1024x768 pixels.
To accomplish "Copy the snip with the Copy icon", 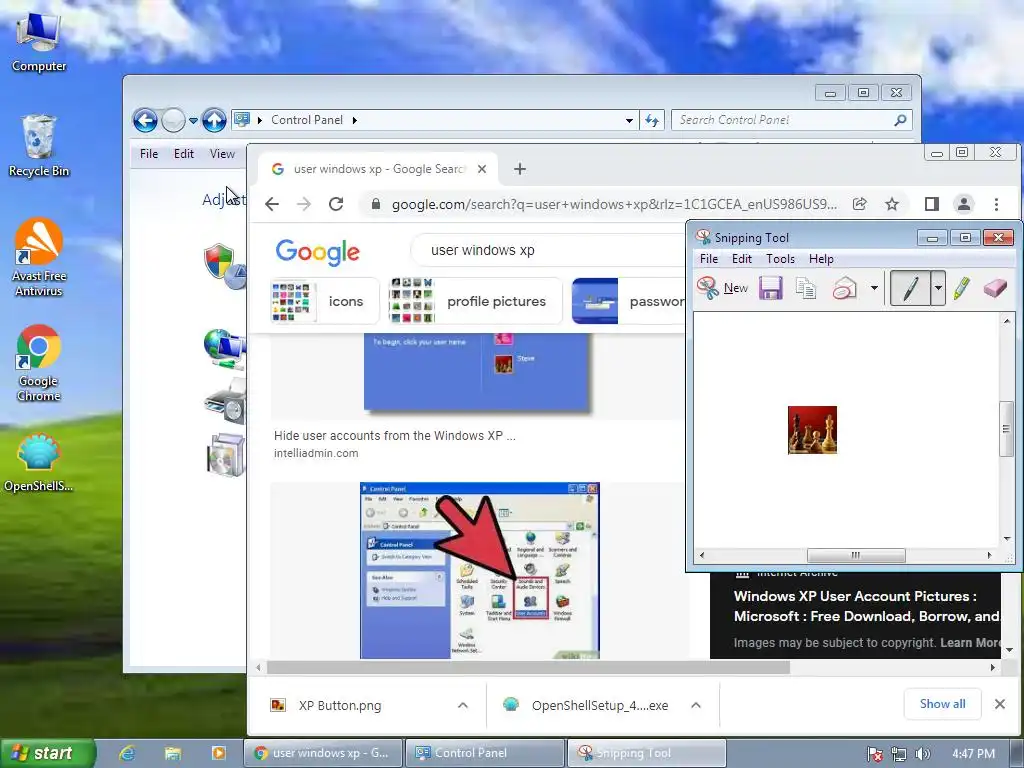I will [806, 288].
